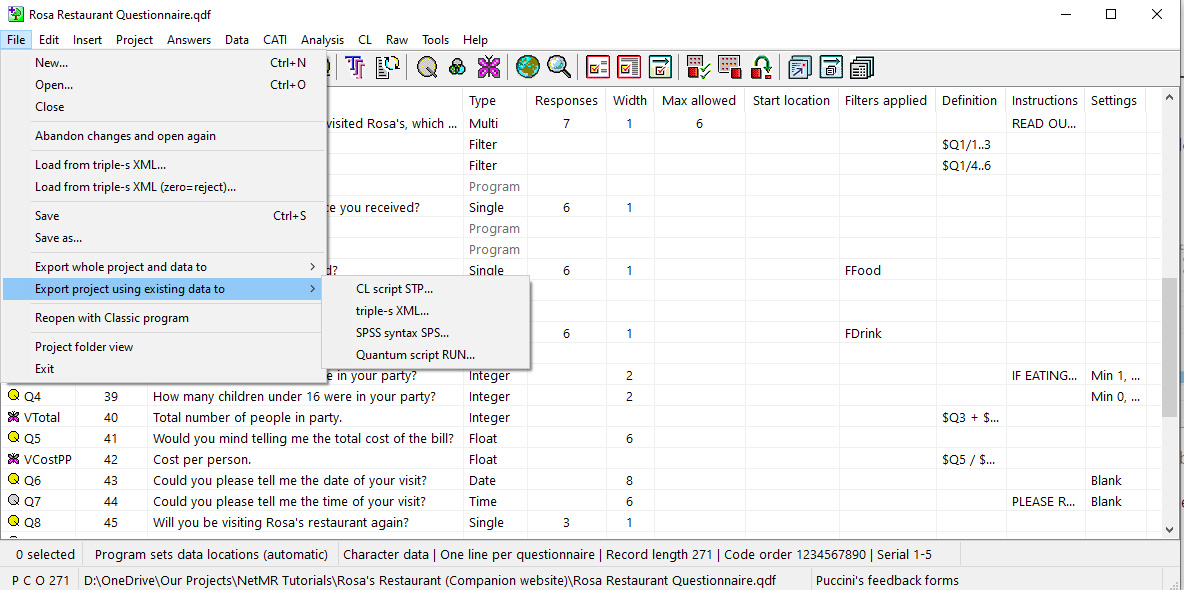Click the yellow magnifier lamp icon

click(x=425, y=67)
